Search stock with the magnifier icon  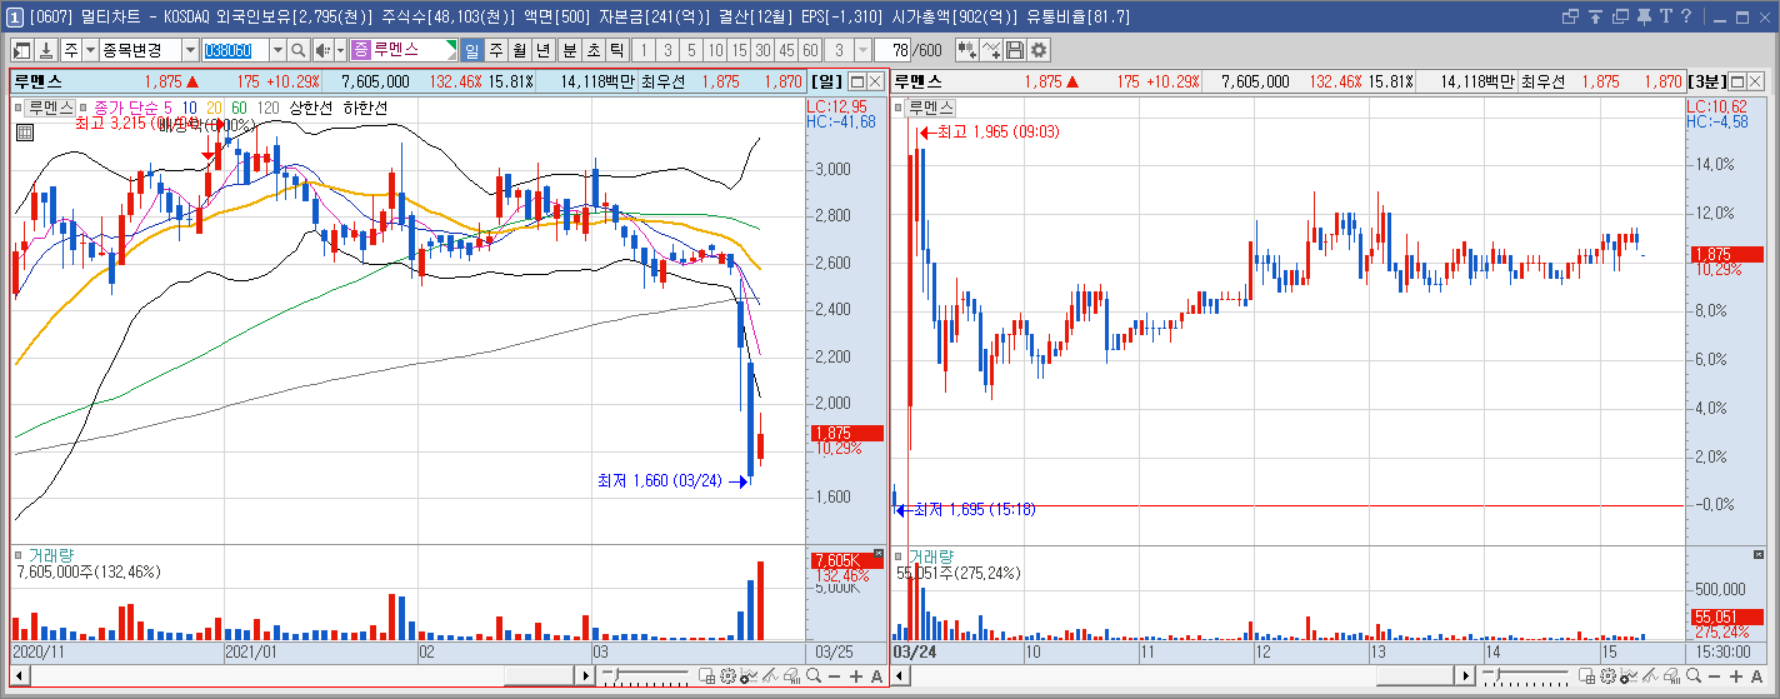click(298, 50)
